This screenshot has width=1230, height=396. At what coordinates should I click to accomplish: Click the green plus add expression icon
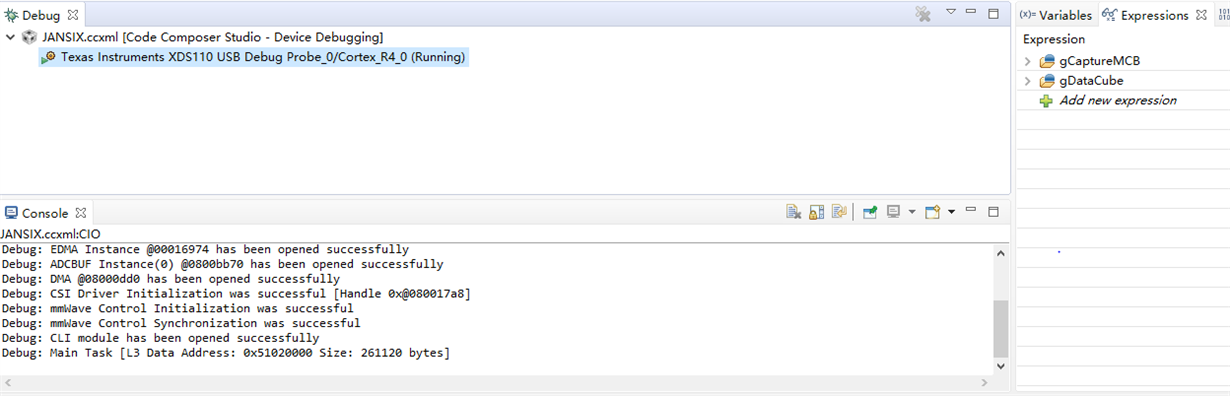click(x=1046, y=101)
